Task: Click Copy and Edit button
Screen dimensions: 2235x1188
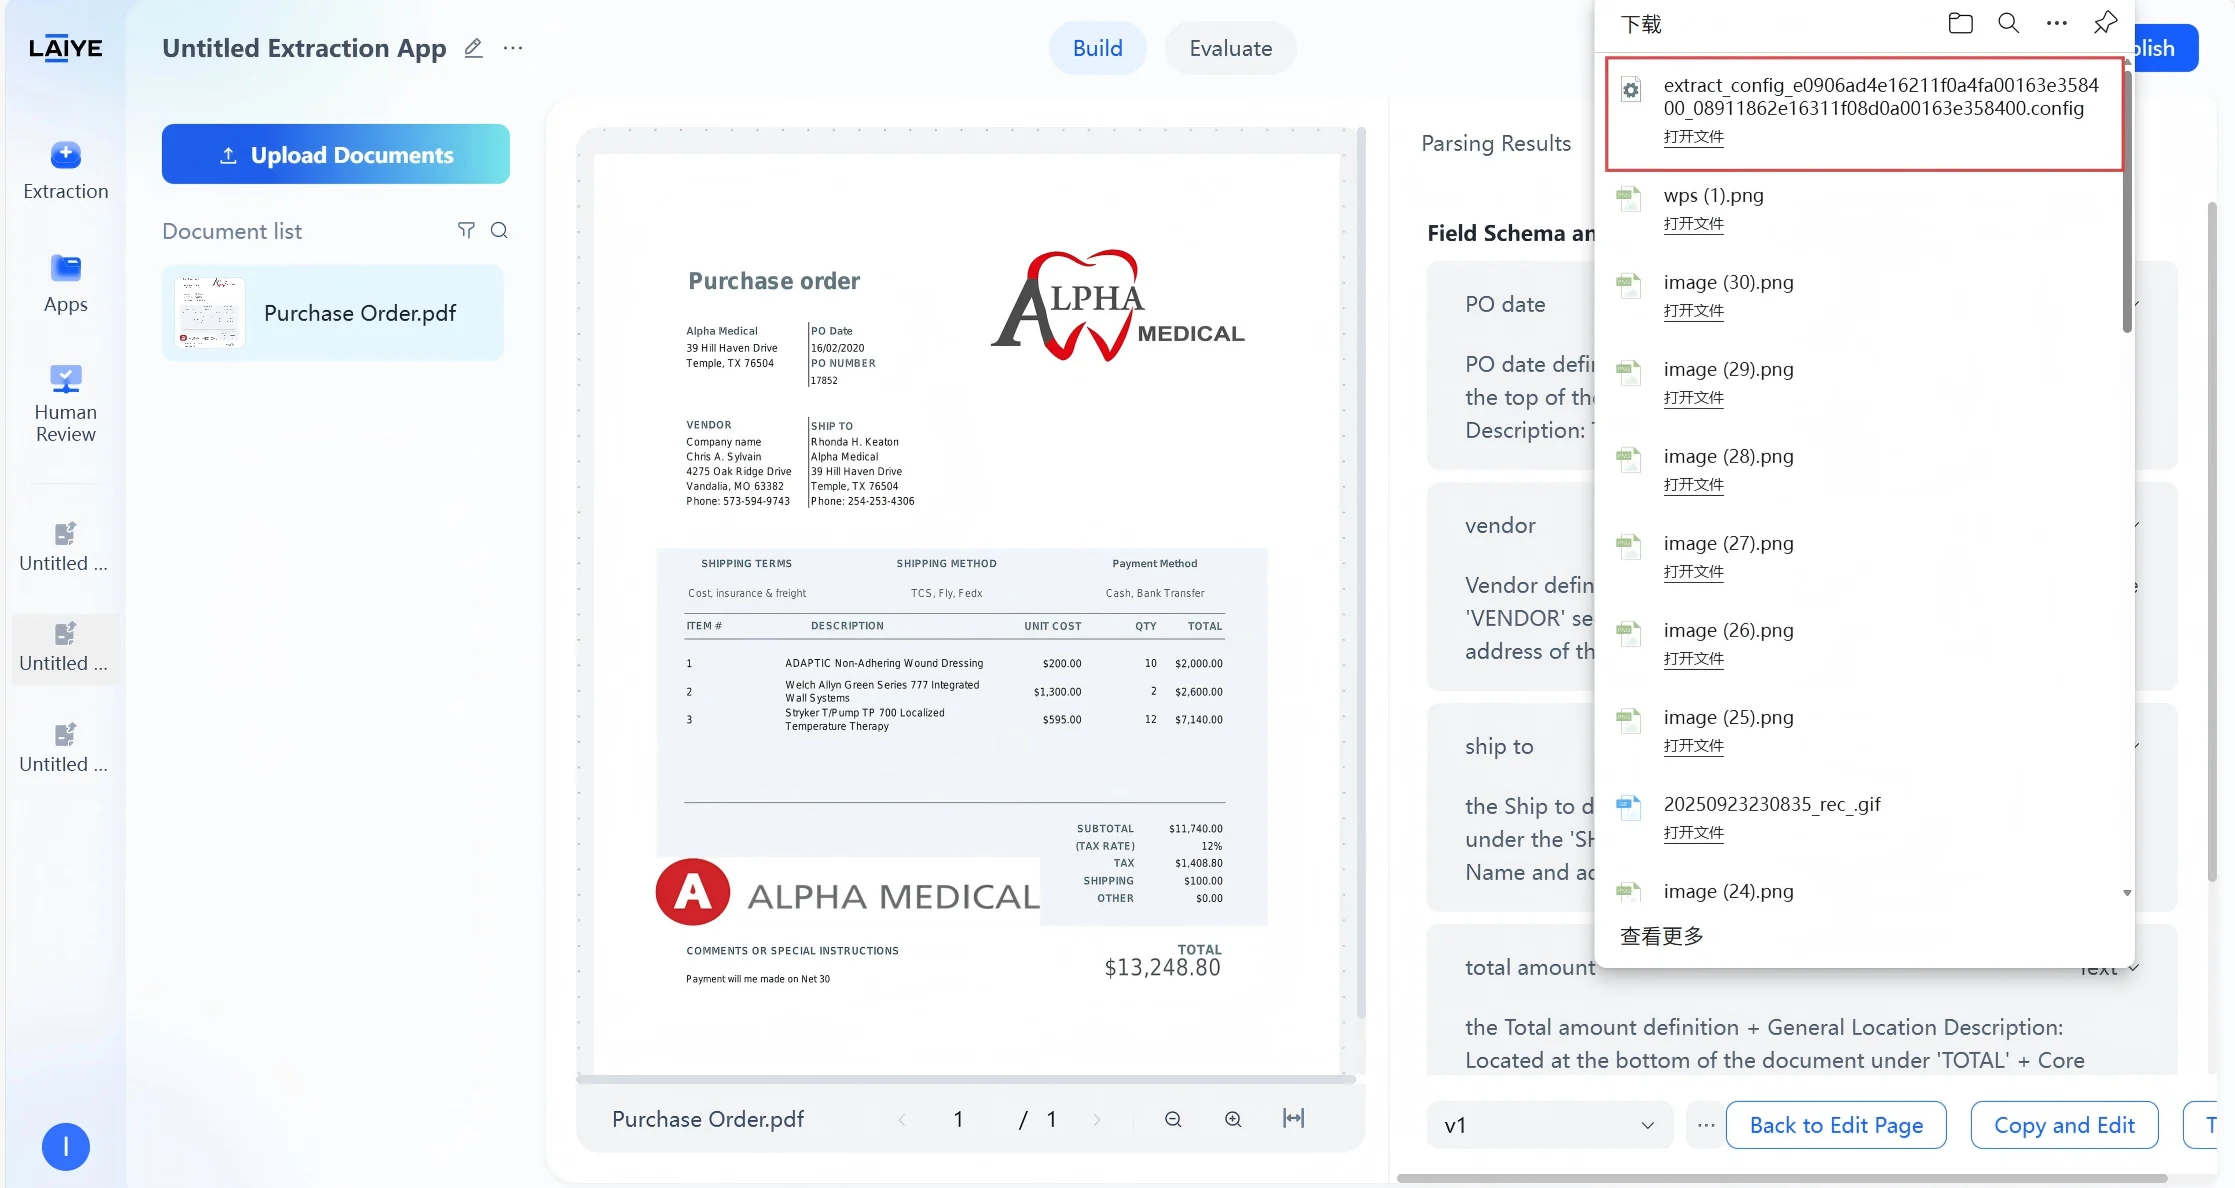Action: [x=2064, y=1125]
